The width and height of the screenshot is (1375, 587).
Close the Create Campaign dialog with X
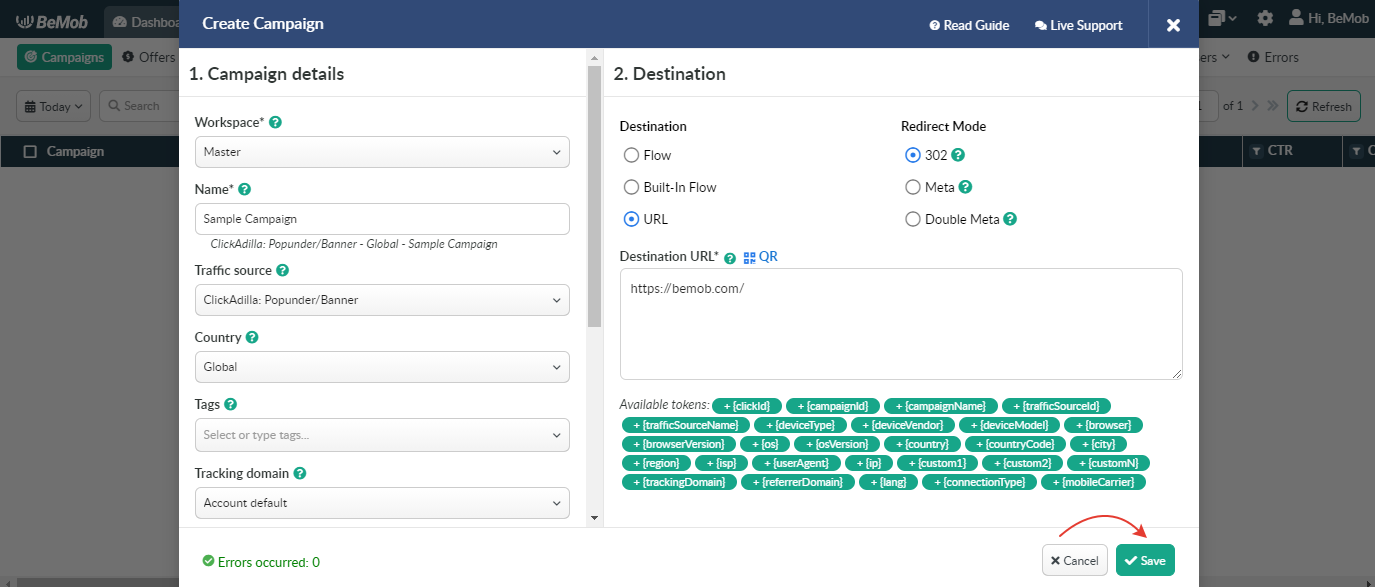click(x=1173, y=25)
